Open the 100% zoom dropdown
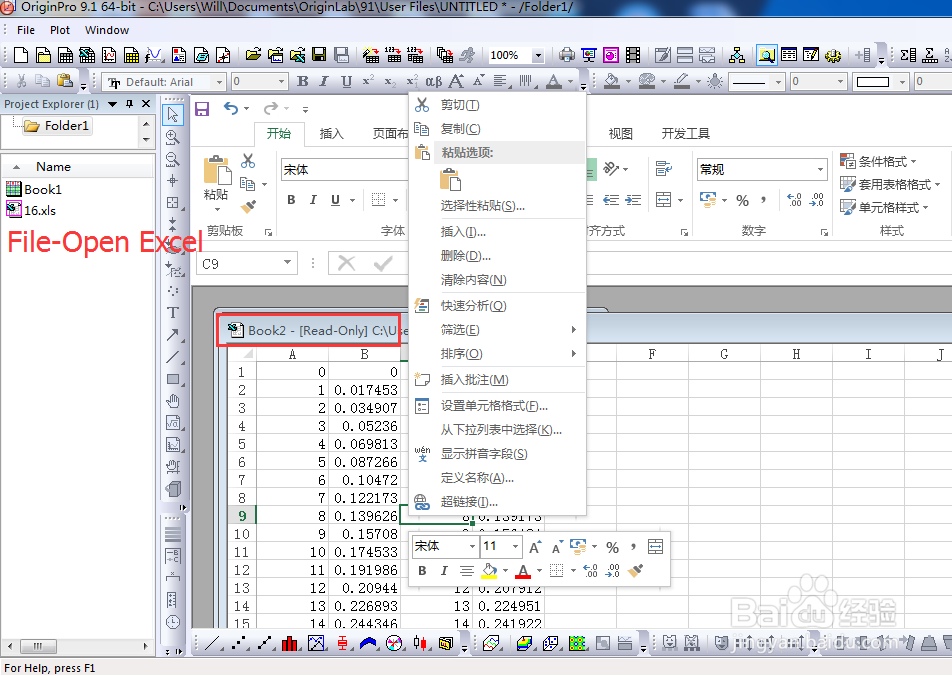 (x=538, y=55)
